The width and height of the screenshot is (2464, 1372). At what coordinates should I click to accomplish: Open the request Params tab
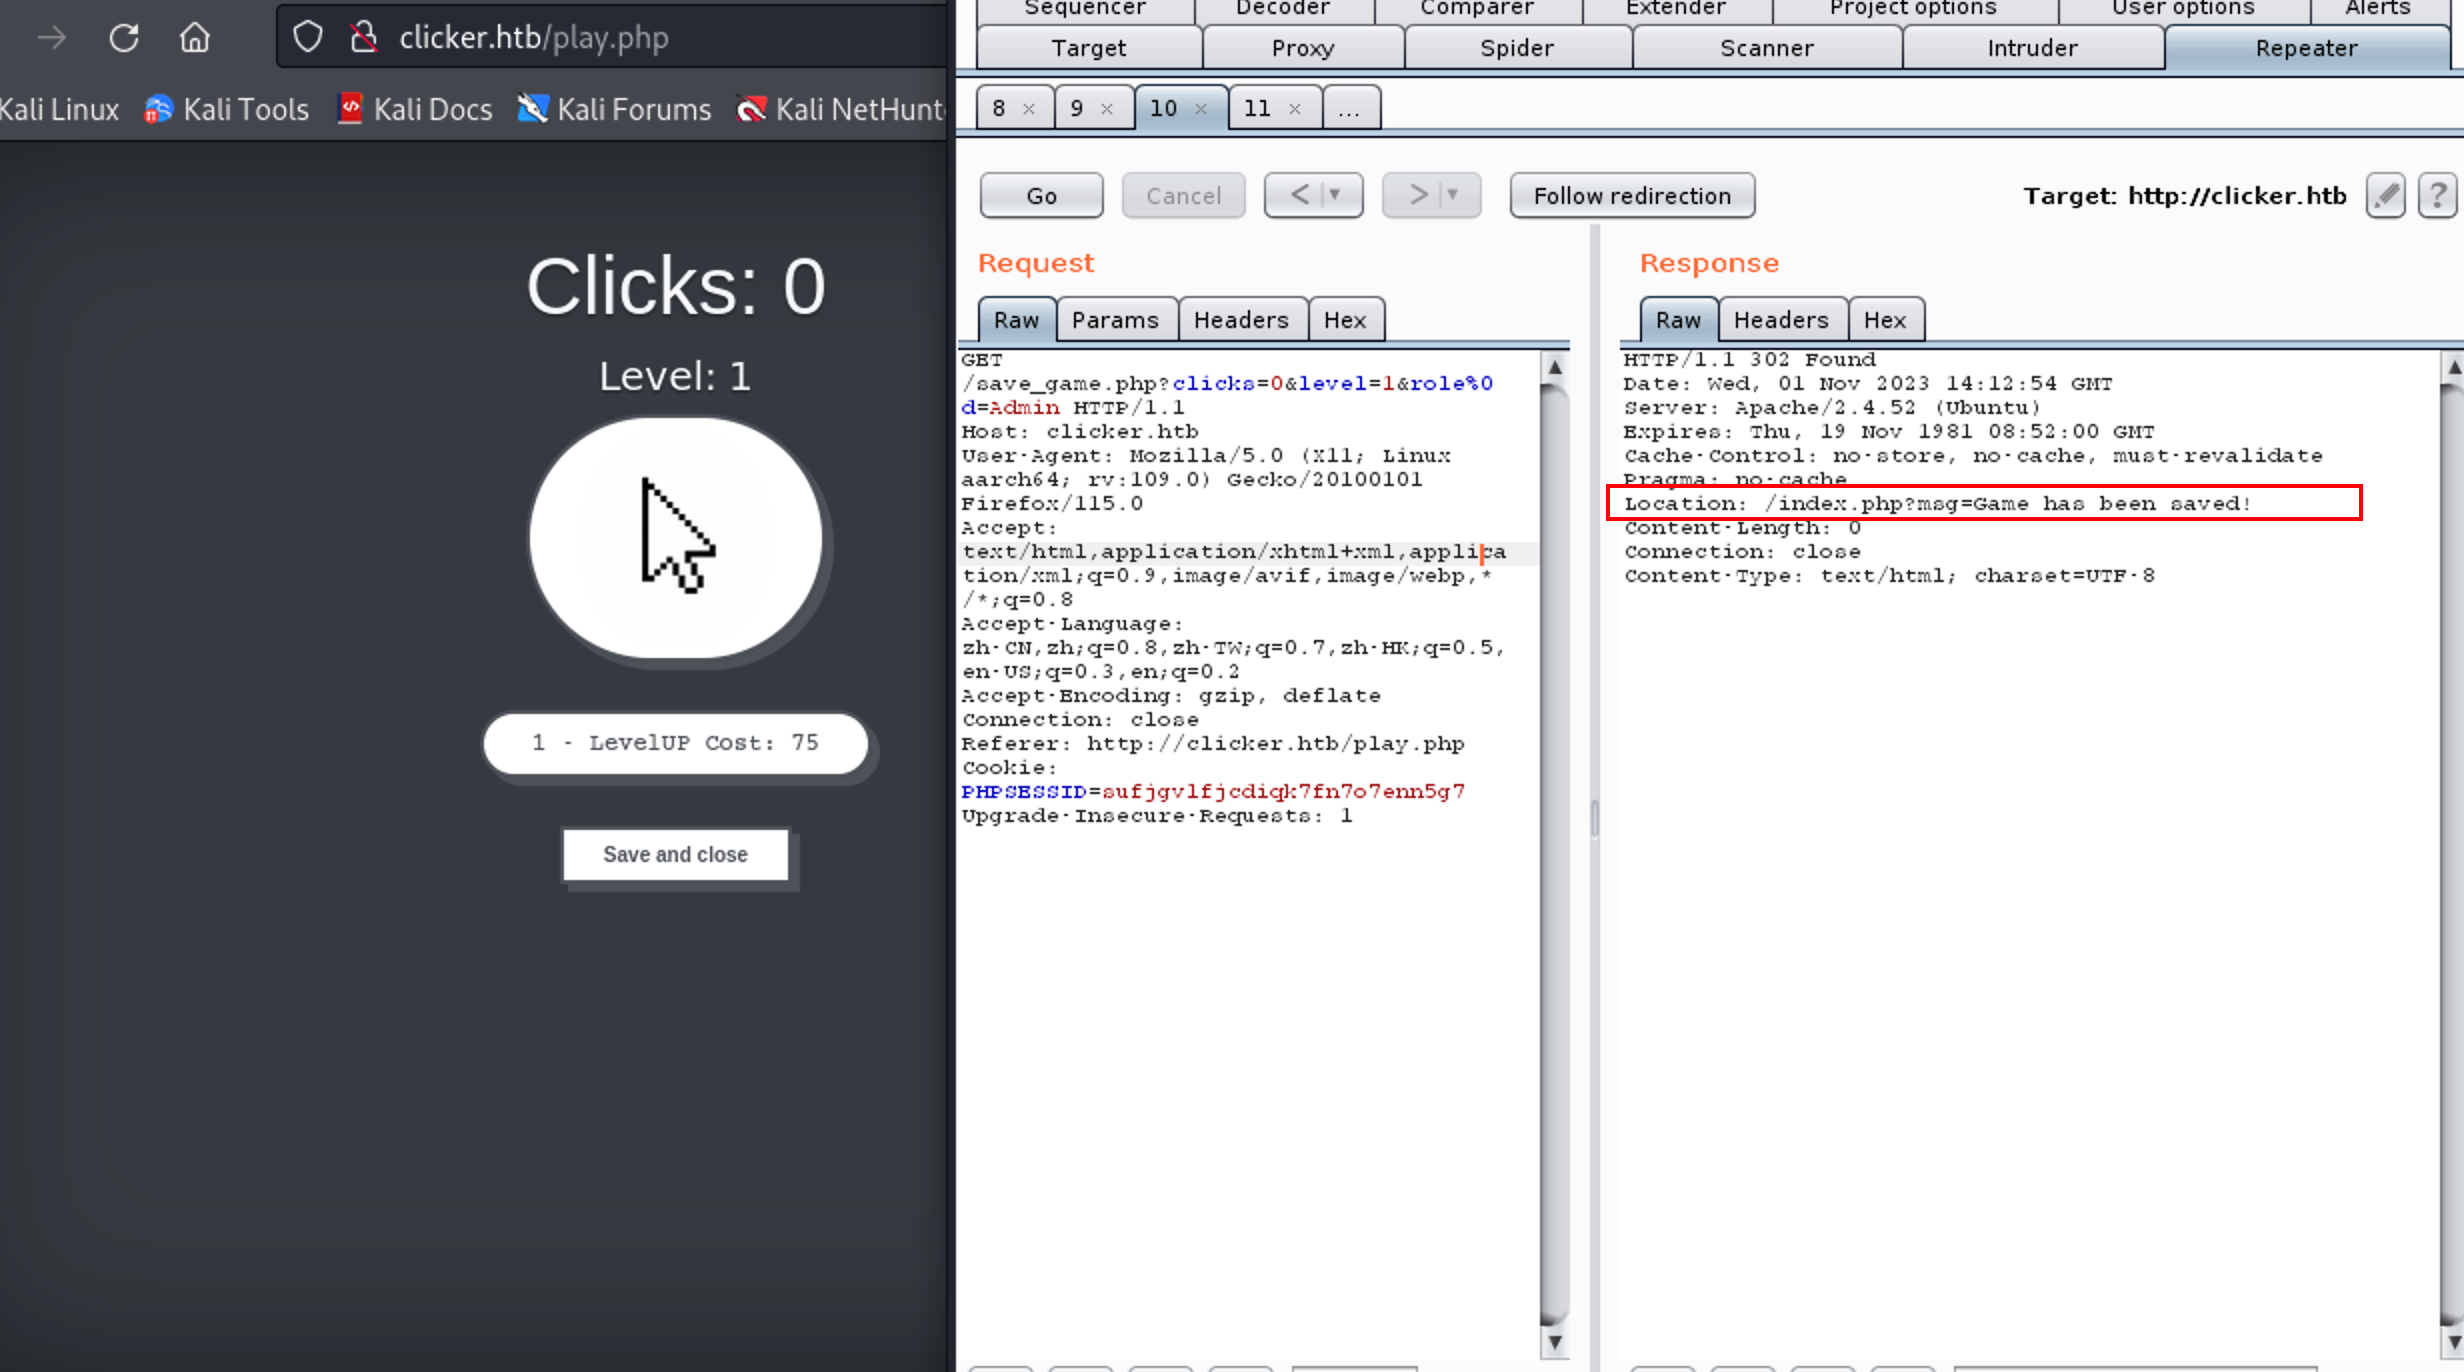(1115, 320)
